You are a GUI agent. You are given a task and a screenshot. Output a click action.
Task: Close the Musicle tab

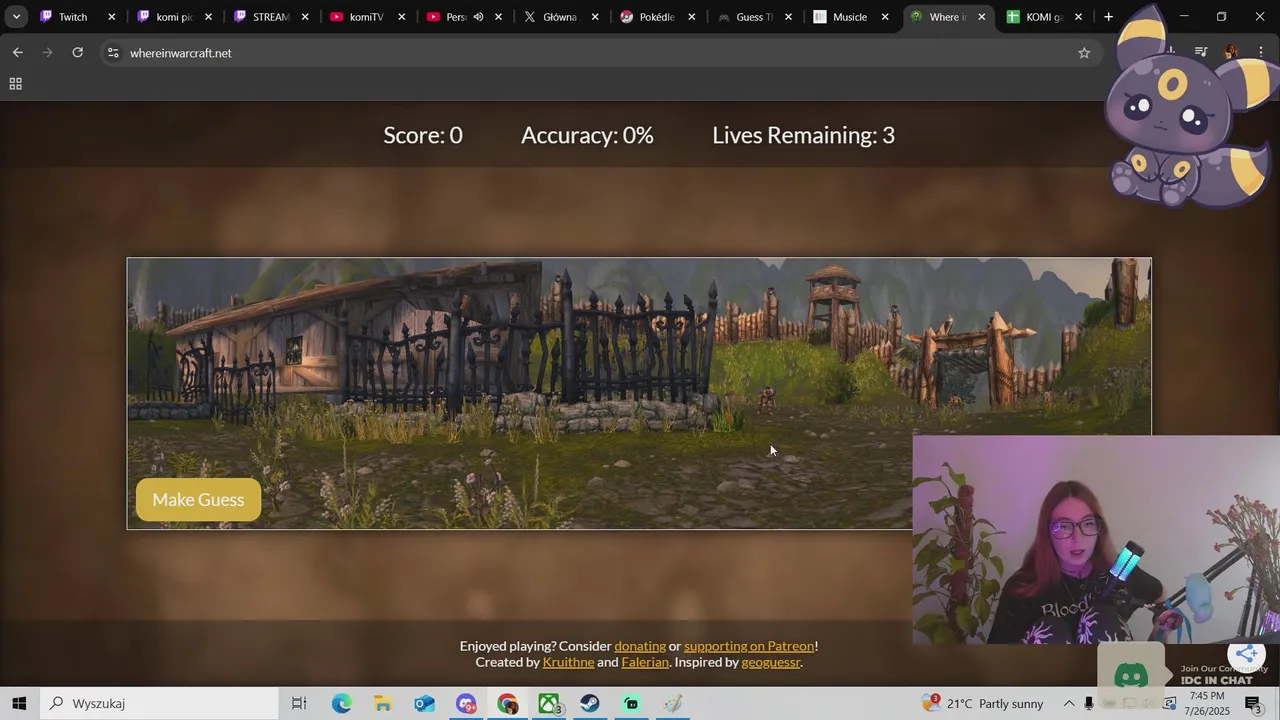click(x=885, y=17)
